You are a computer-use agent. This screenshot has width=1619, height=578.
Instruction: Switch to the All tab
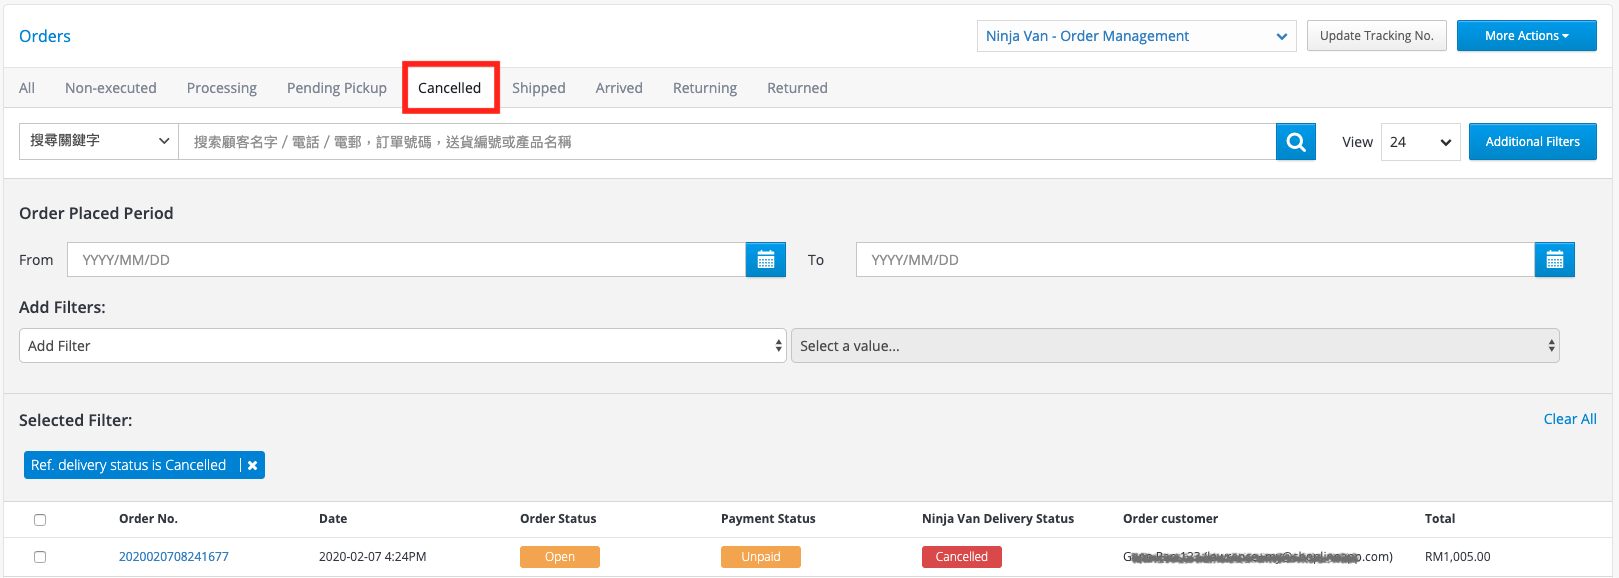27,88
